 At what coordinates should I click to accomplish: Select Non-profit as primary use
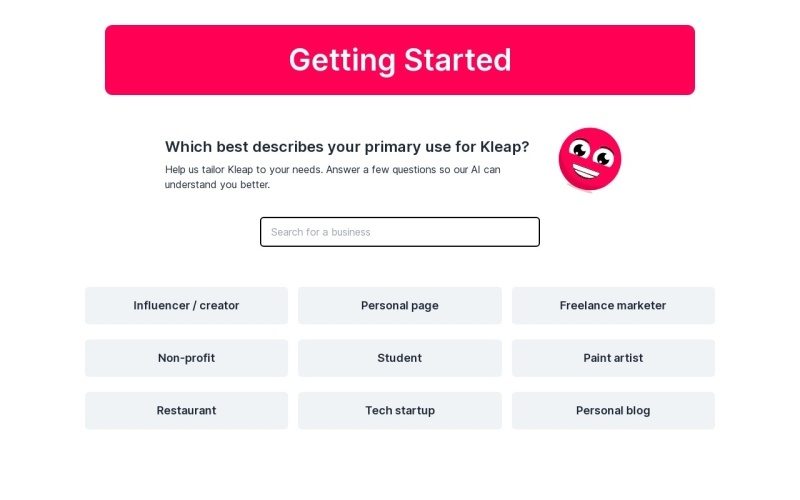pos(186,358)
